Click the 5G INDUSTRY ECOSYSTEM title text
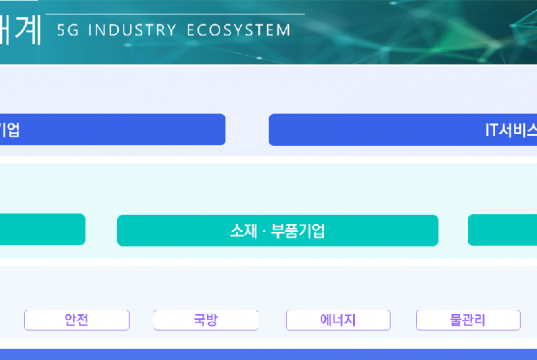The width and height of the screenshot is (537, 360). pyautogui.click(x=174, y=30)
